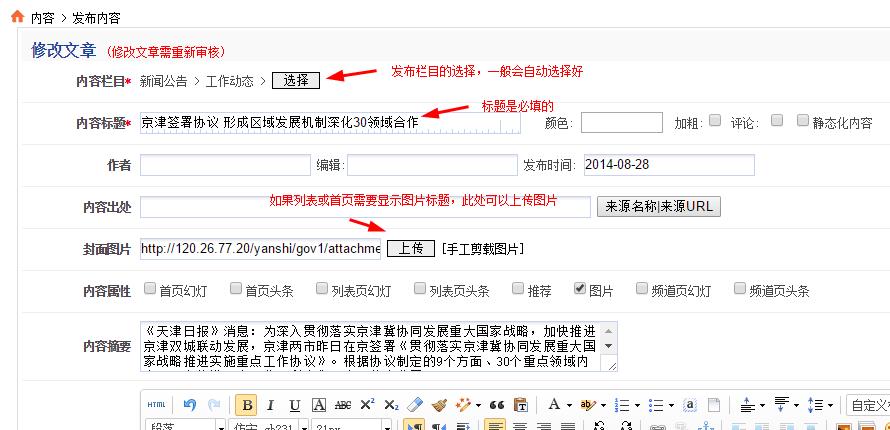The image size is (890, 430).
Task: Tick the 推荐 checkbox
Action: point(518,289)
